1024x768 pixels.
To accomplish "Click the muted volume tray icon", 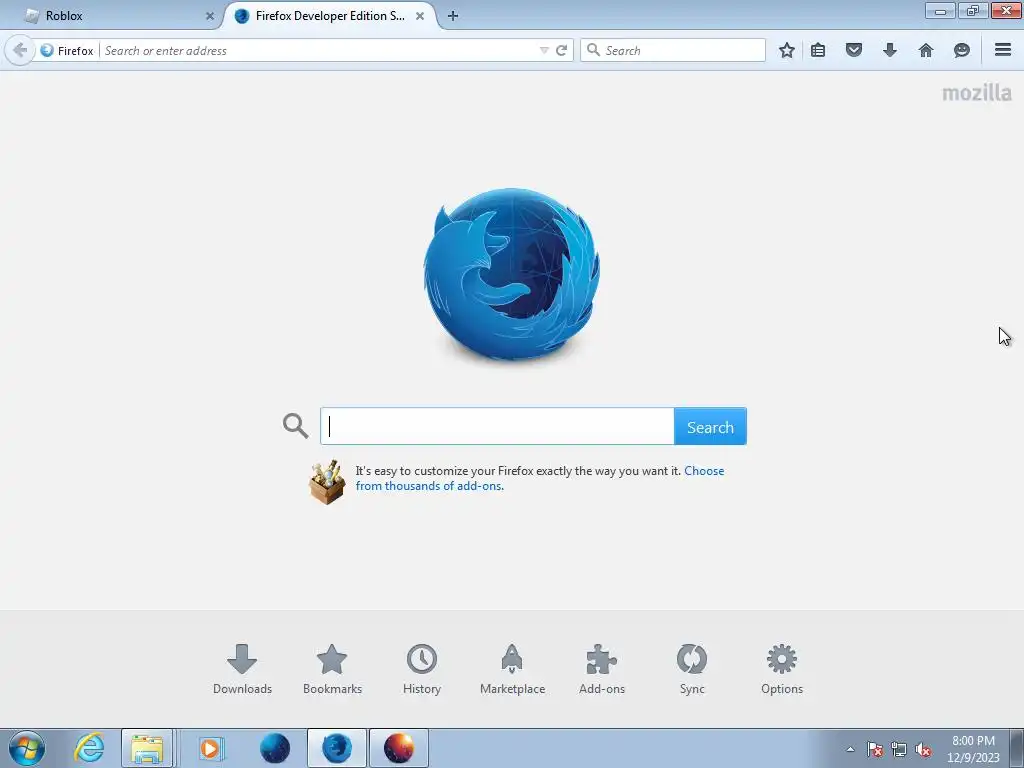I will [x=923, y=749].
